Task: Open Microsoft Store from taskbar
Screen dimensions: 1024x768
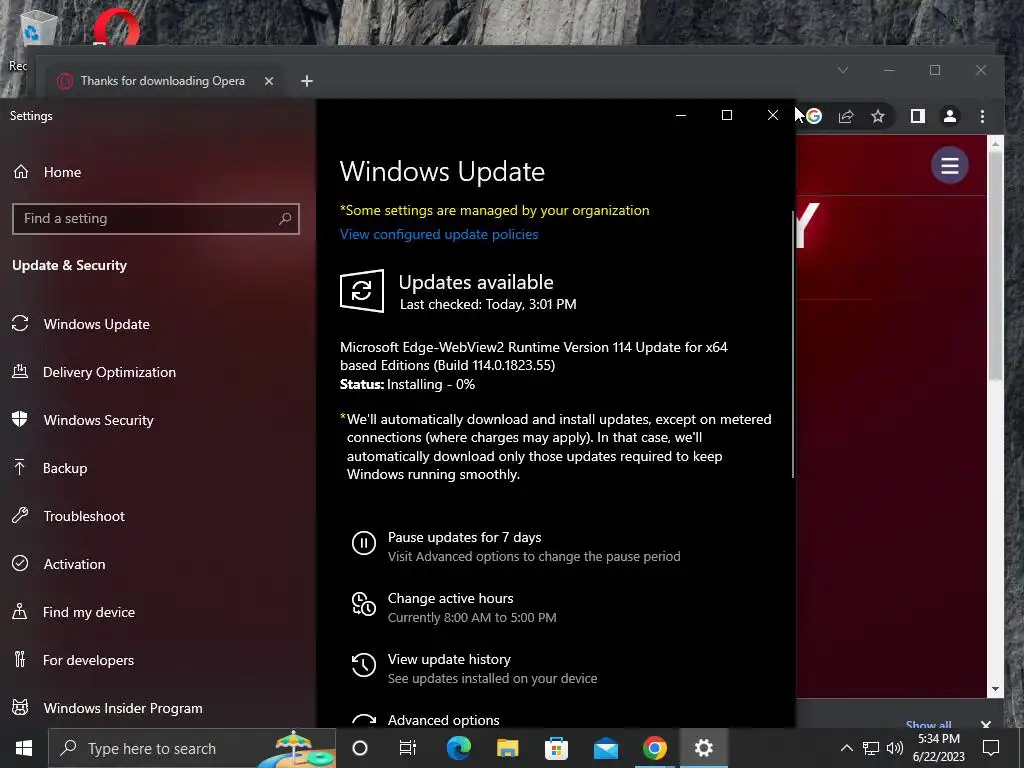Action: pos(556,748)
